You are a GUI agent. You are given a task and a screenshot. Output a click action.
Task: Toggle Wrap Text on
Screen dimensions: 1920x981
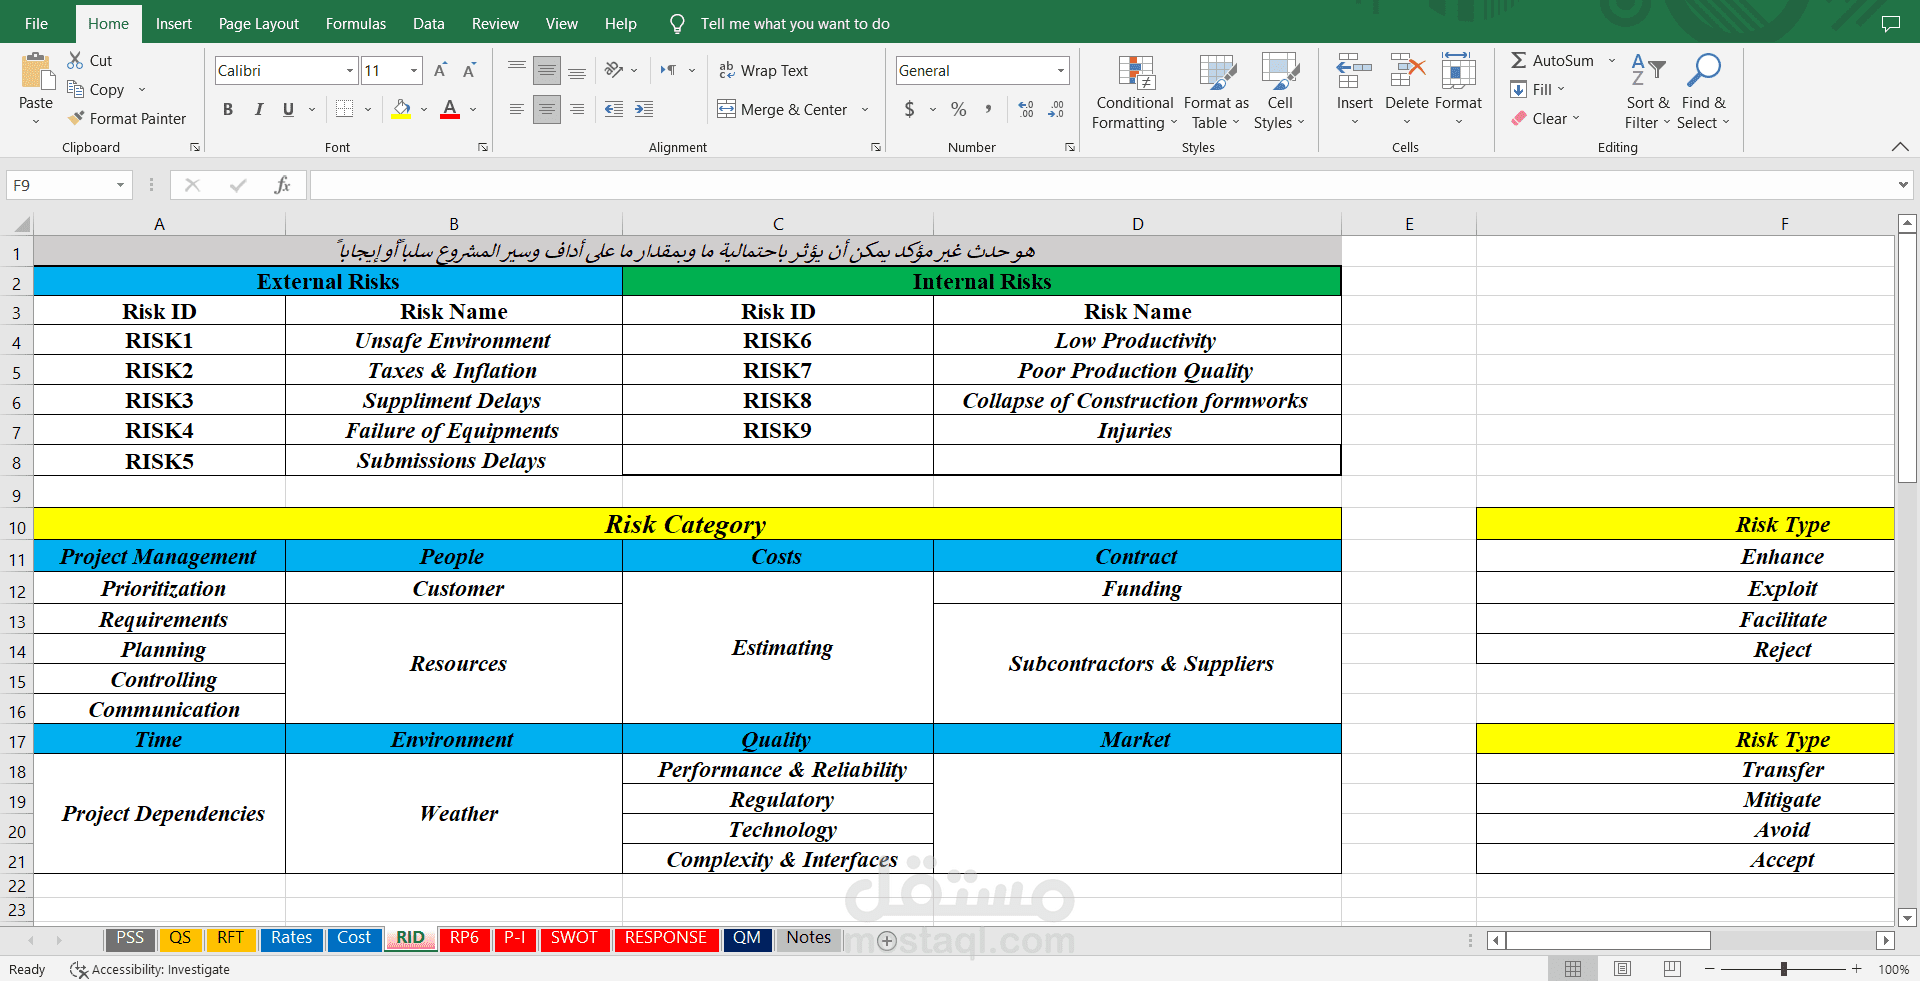click(x=764, y=70)
